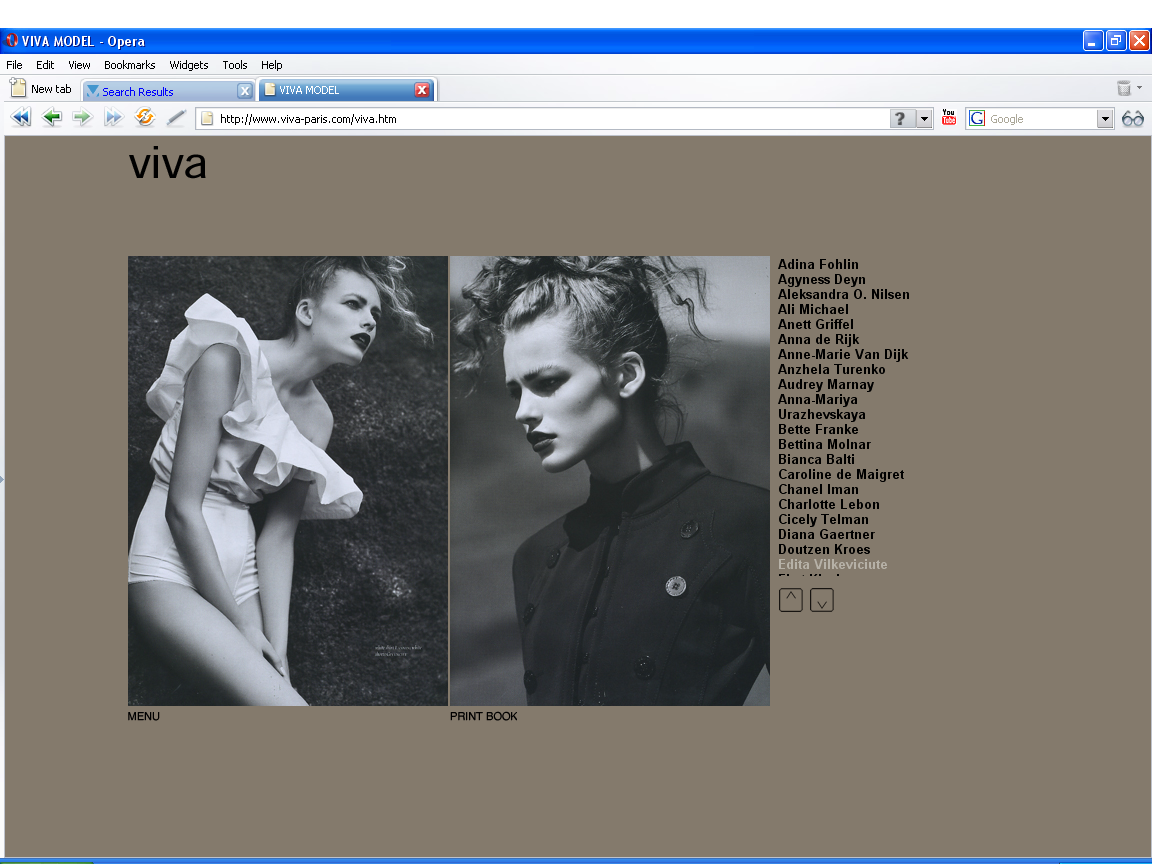Click the Fast Forward navigation icon
1152x864 pixels.
point(113,118)
